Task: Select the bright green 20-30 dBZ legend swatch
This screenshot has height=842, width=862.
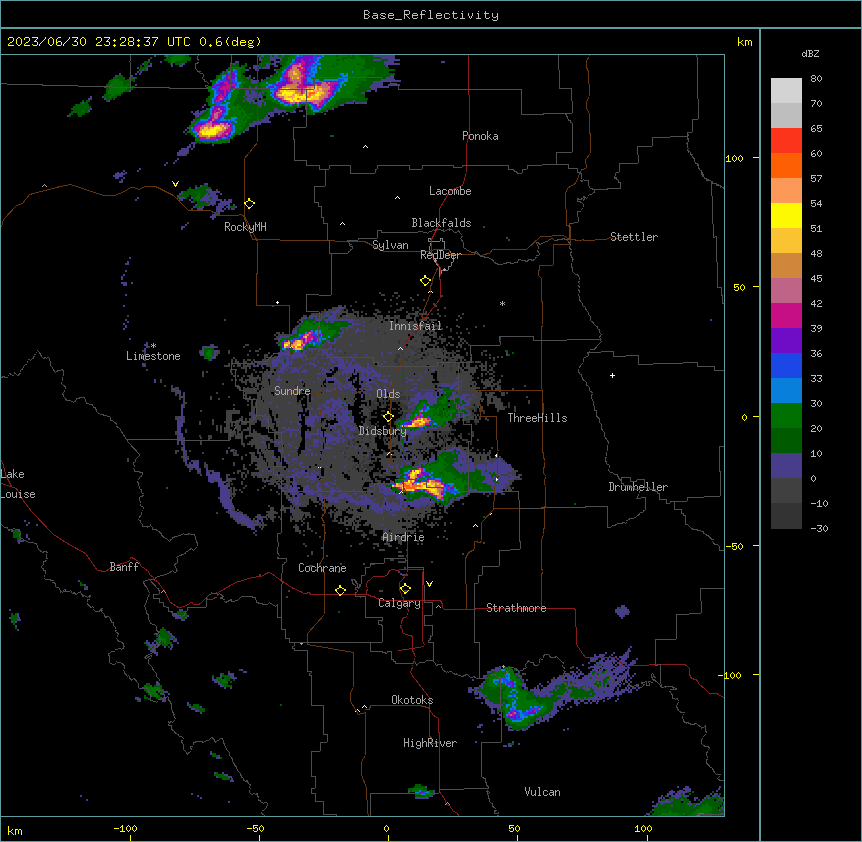Action: [x=786, y=416]
